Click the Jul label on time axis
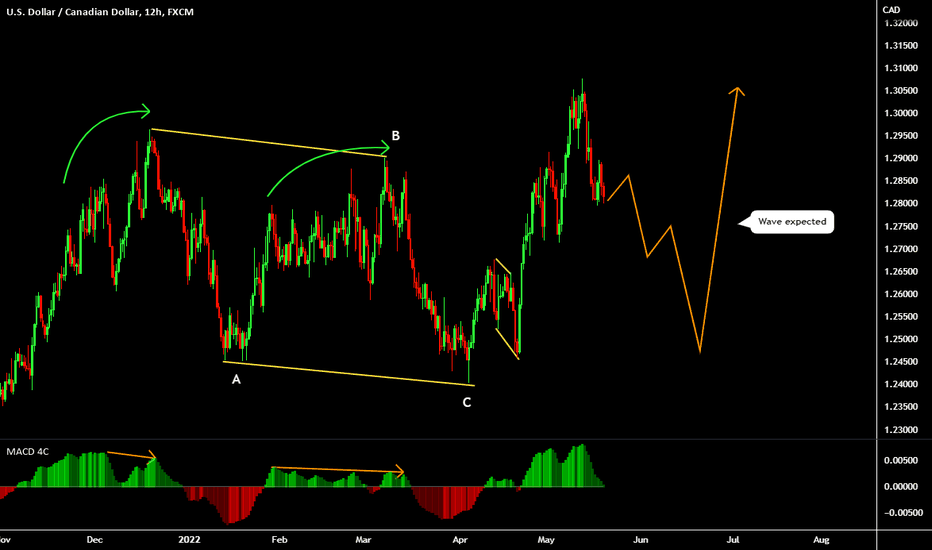 (733, 540)
